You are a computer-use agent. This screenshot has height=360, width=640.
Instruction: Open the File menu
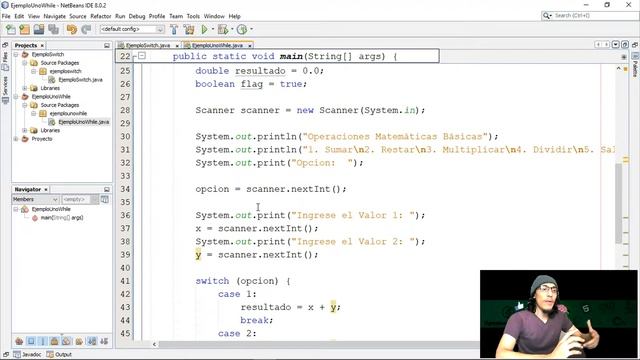point(6,16)
